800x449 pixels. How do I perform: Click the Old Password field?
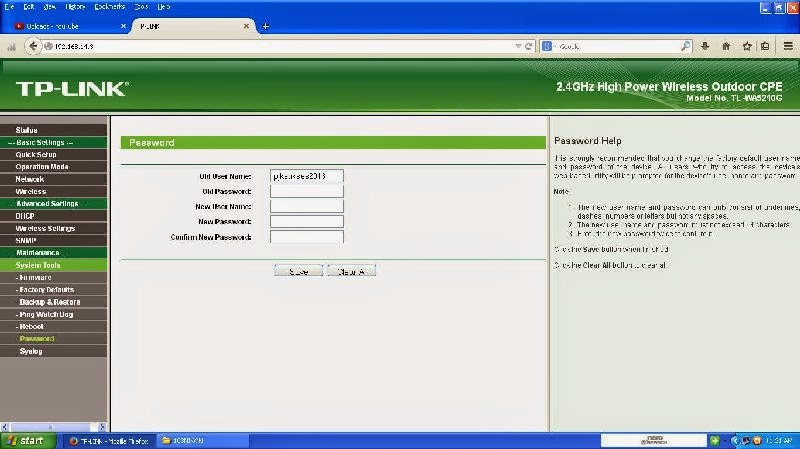pyautogui.click(x=307, y=191)
